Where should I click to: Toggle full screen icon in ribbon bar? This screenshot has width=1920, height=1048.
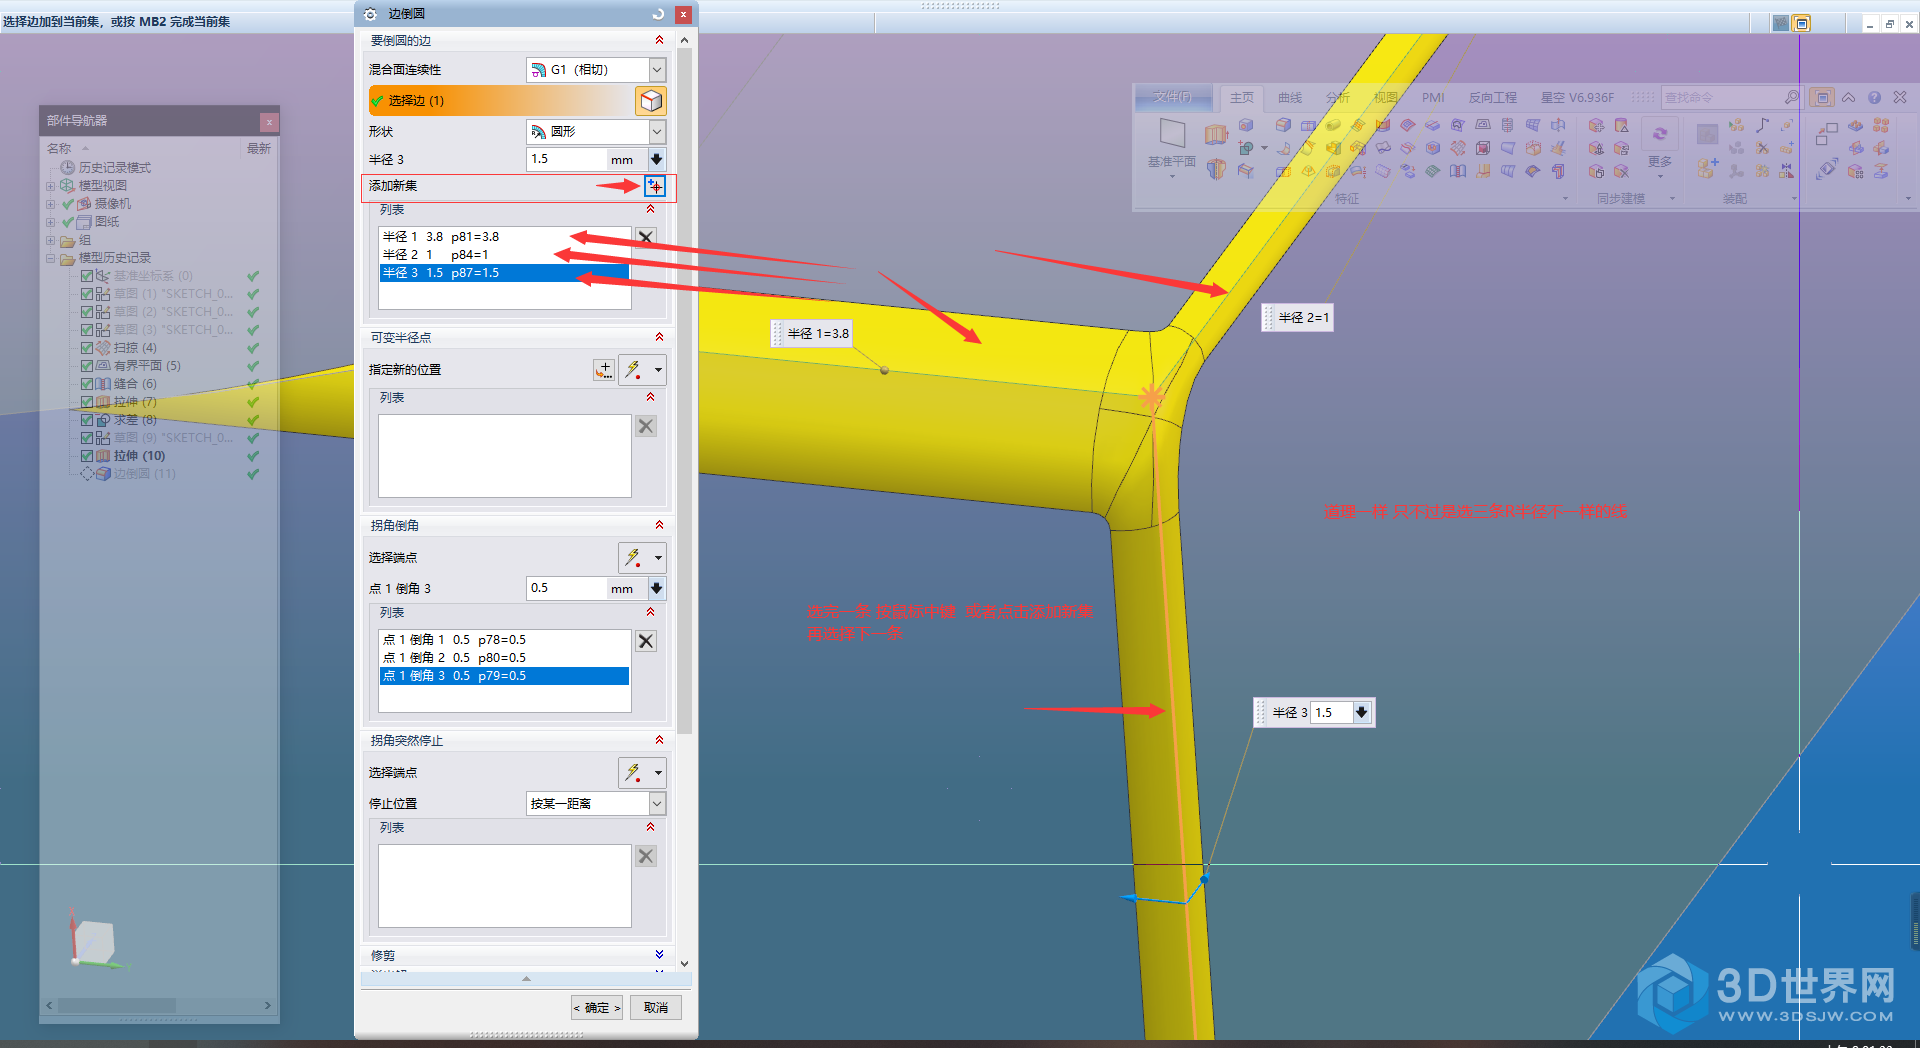pyautogui.click(x=1823, y=97)
